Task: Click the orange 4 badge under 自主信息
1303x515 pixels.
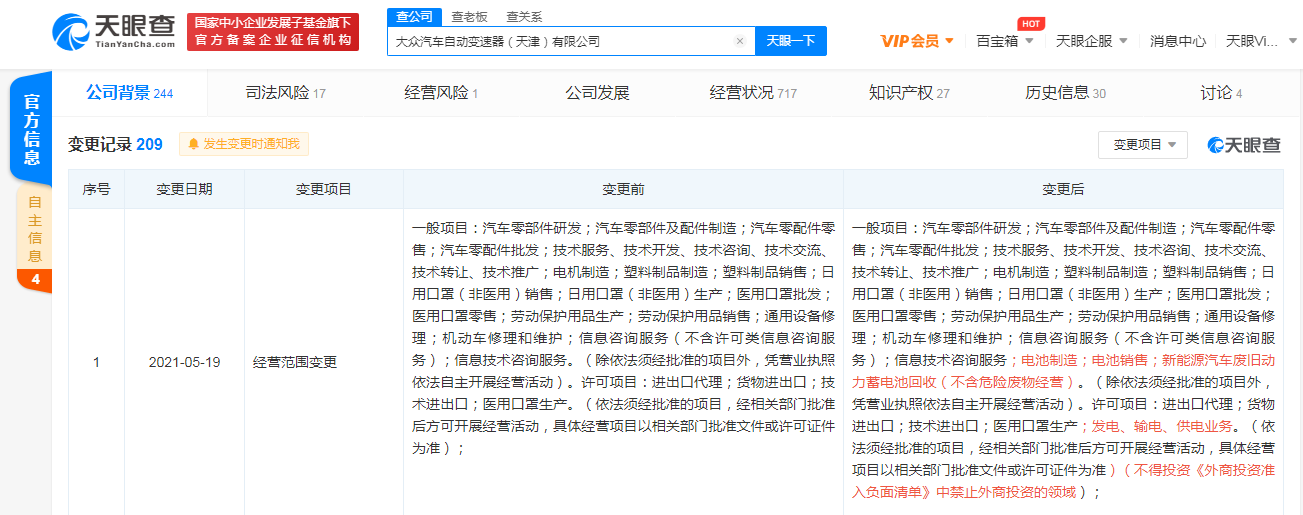Action: [x=35, y=280]
